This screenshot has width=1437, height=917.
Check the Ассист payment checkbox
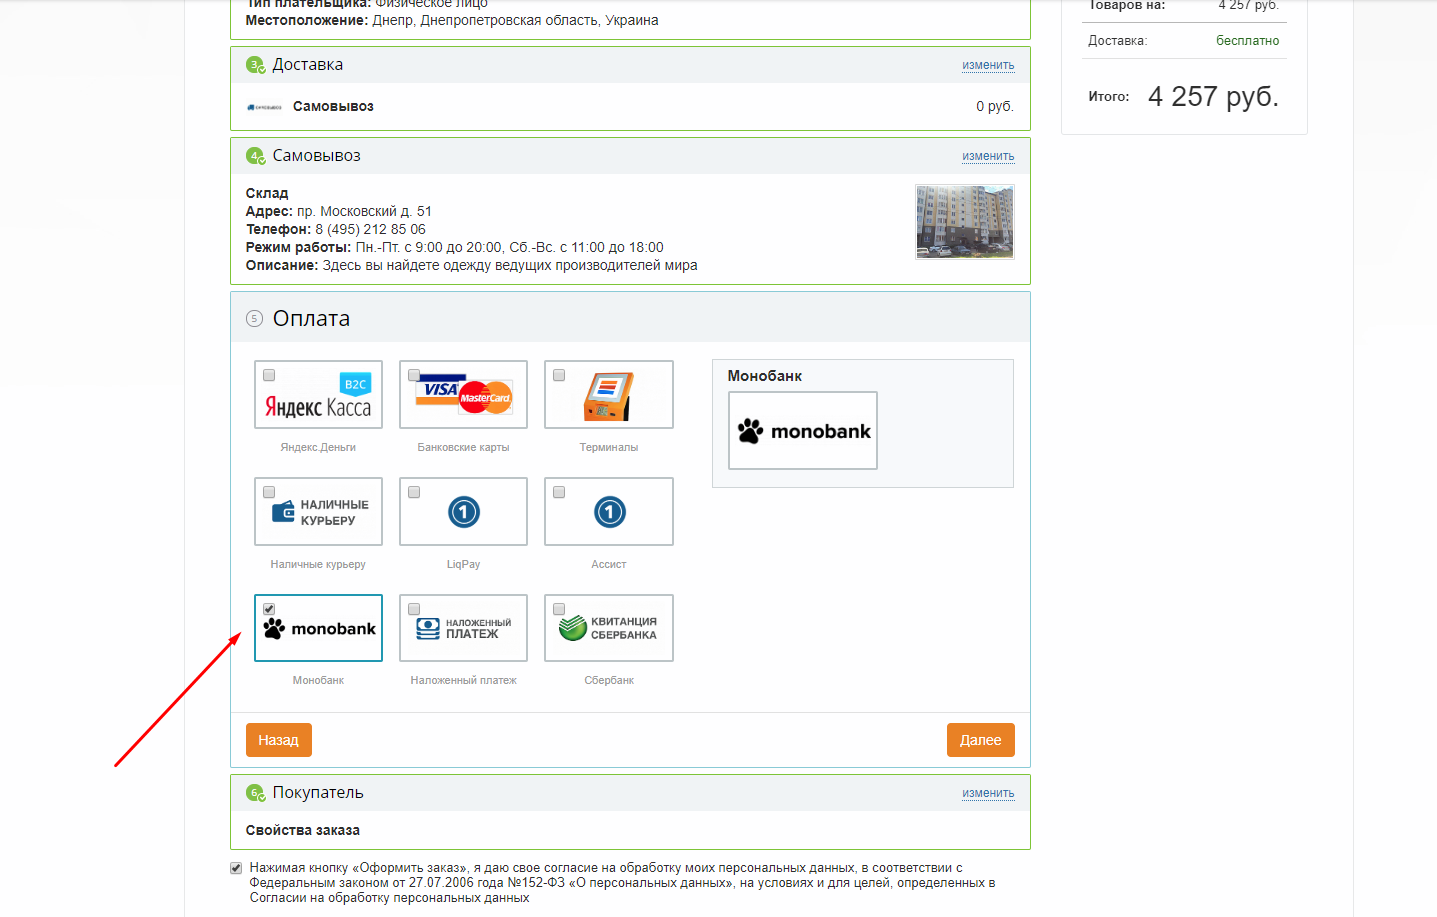pos(559,492)
